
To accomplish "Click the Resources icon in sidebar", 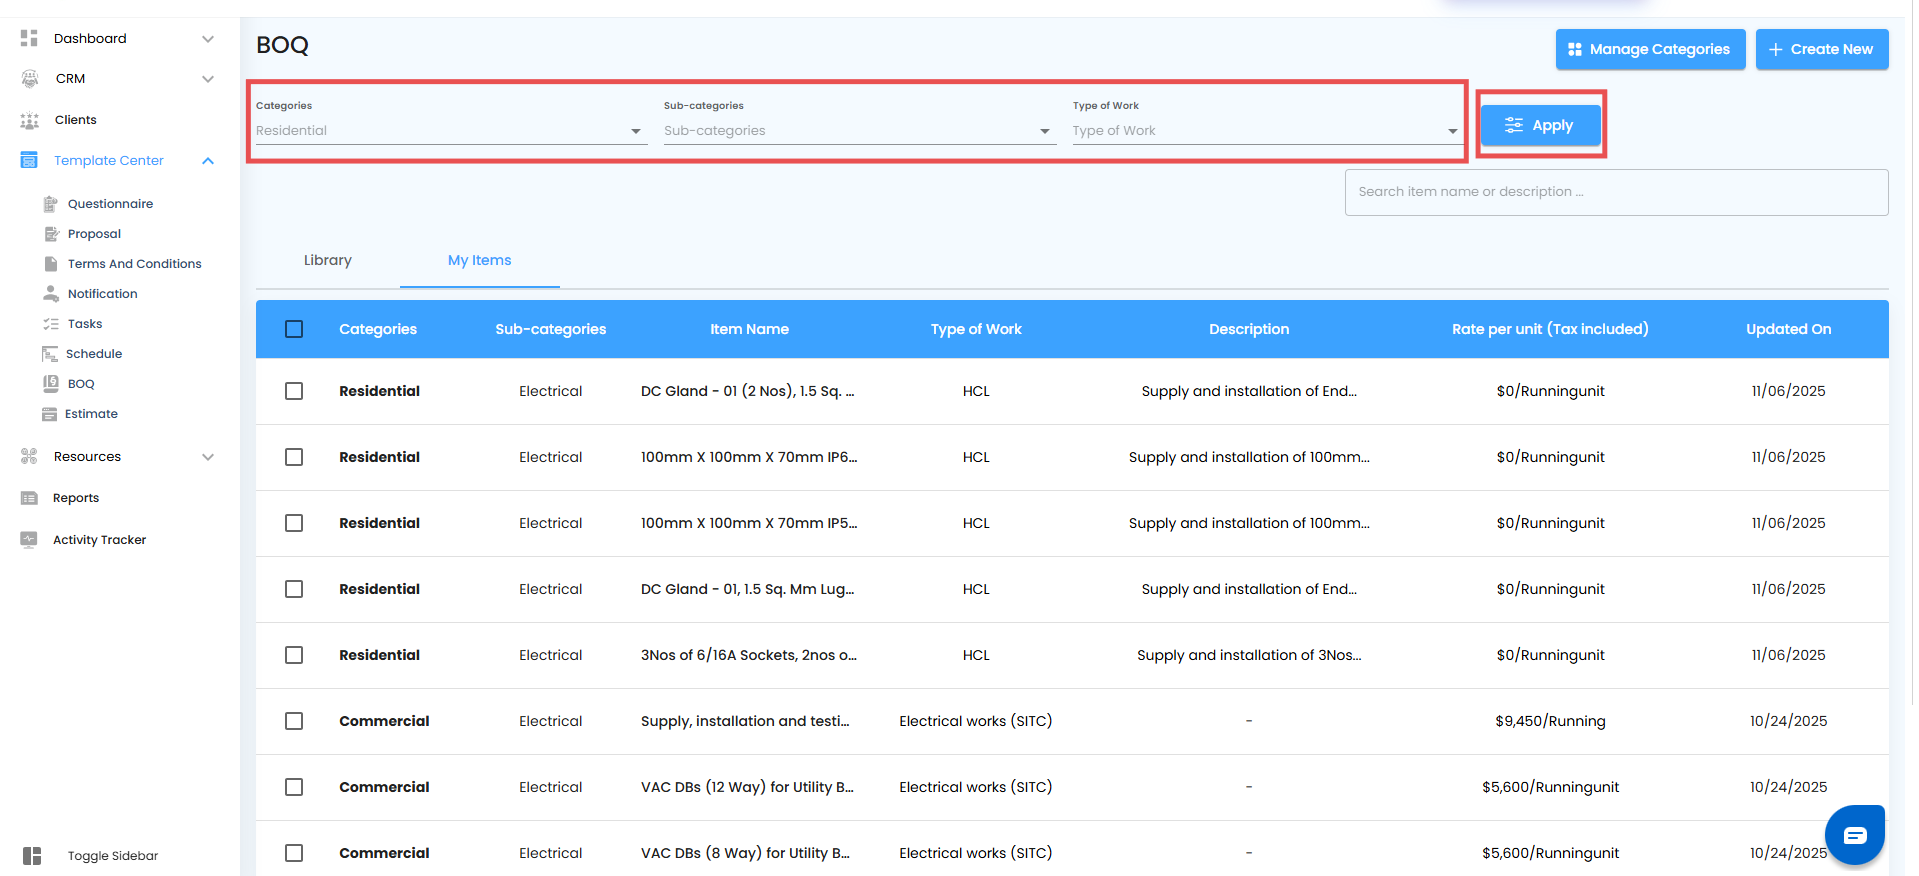I will coord(29,456).
